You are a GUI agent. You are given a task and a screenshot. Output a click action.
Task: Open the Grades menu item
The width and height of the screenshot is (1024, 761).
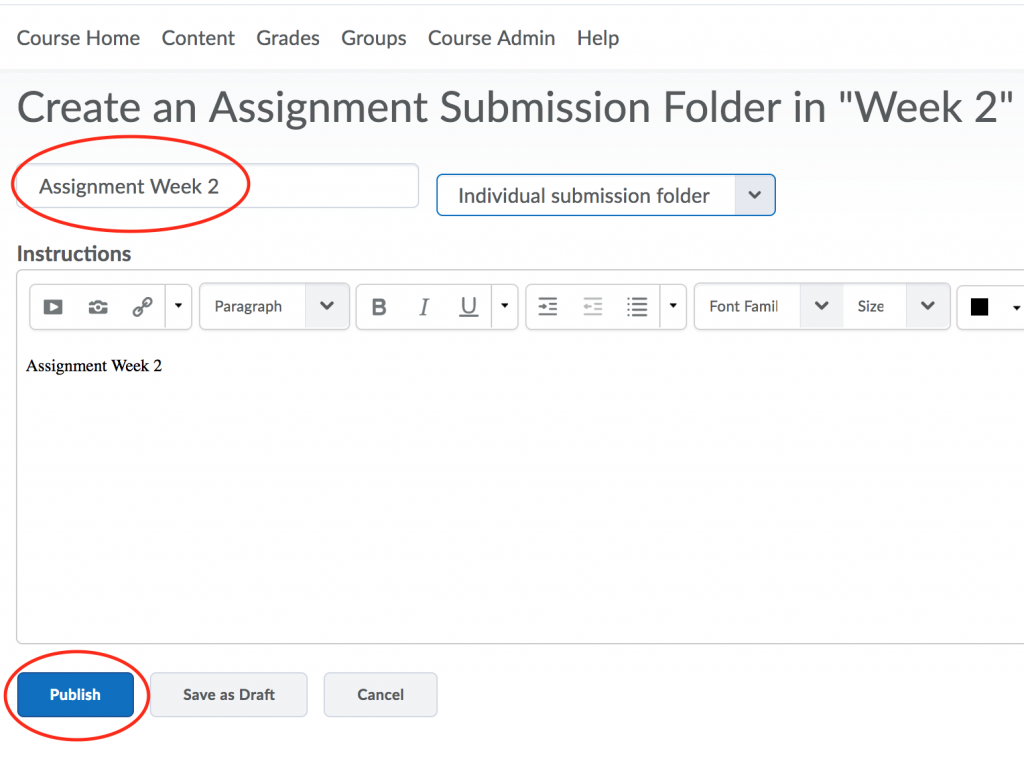[x=288, y=38]
